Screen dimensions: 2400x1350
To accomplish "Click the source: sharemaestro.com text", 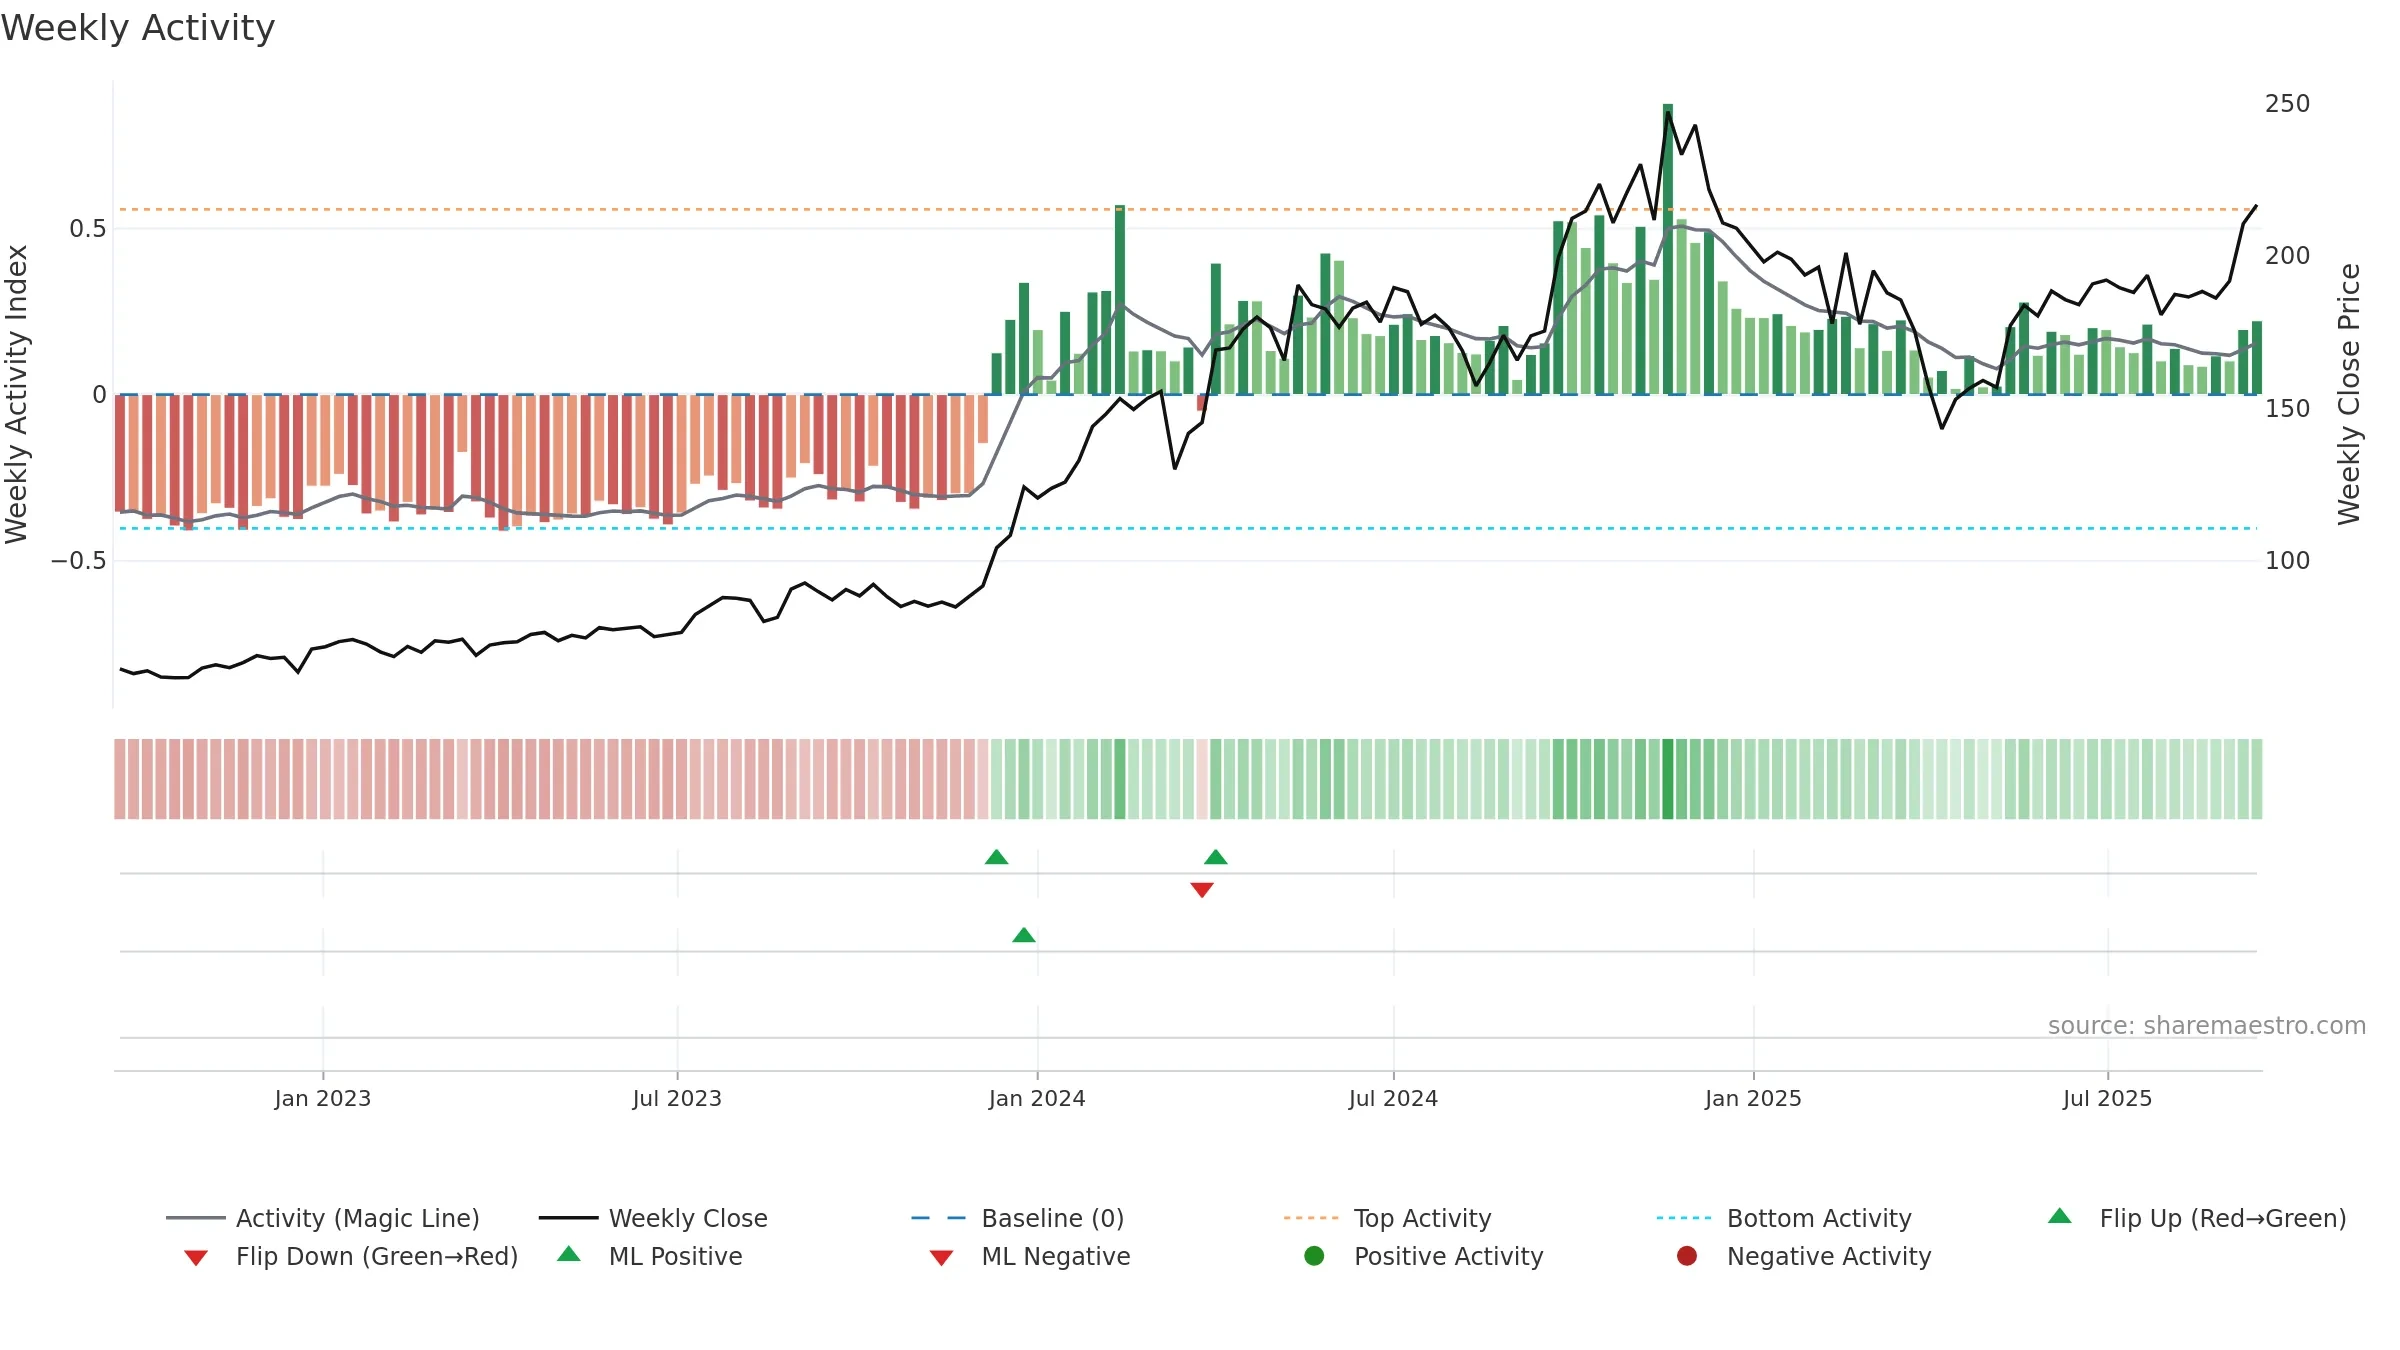I will tap(2207, 1026).
